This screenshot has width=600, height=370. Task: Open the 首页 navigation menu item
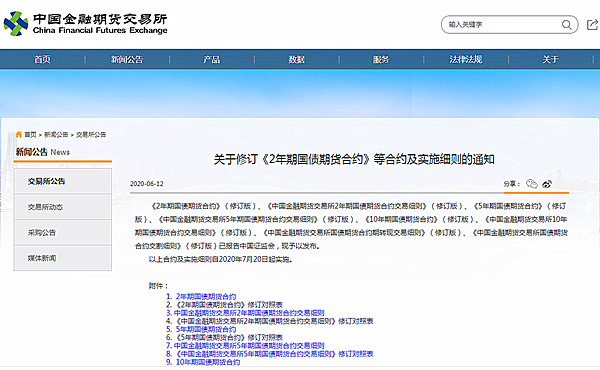[x=42, y=59]
